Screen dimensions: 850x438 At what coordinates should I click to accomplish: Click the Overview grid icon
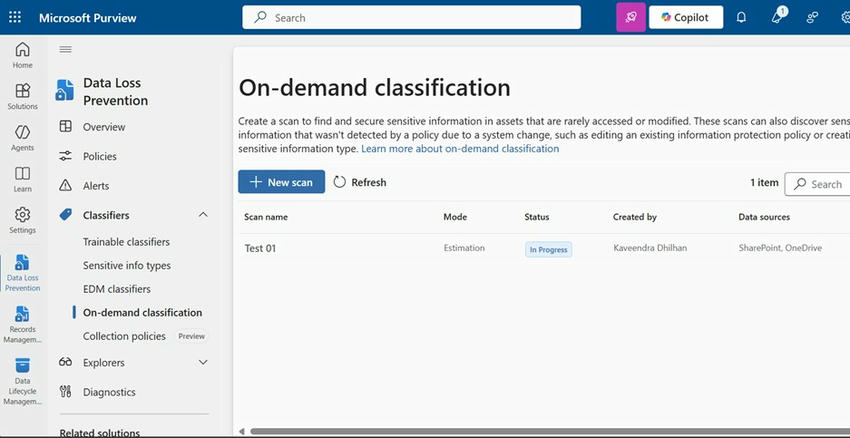pos(65,127)
